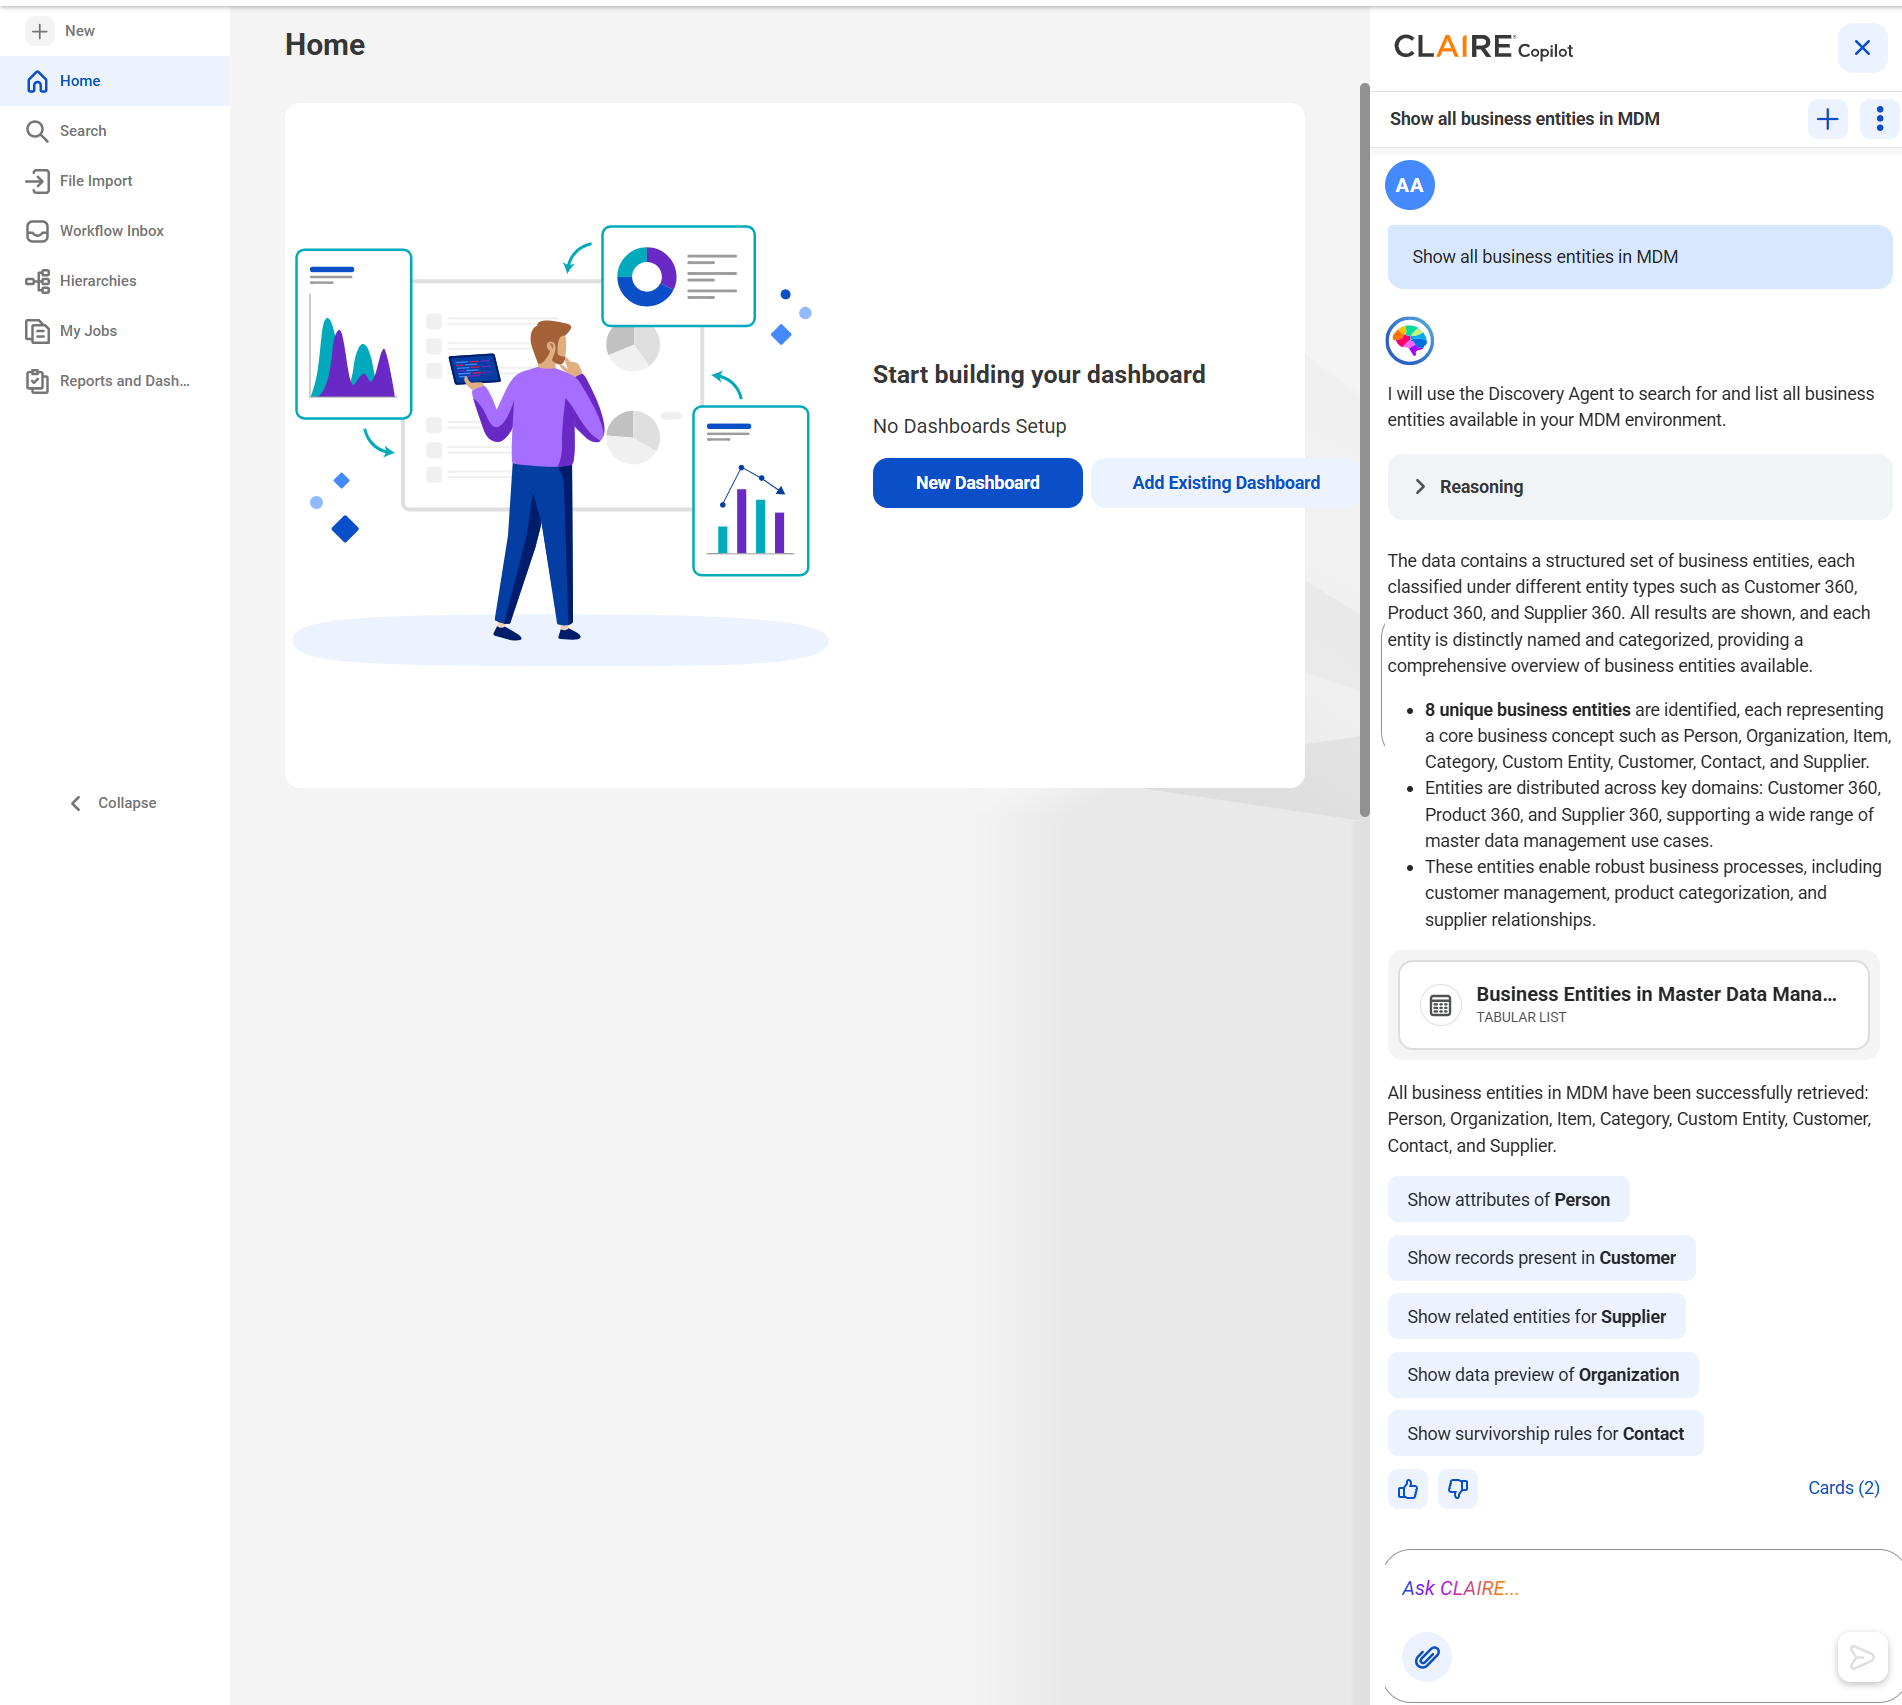Image resolution: width=1902 pixels, height=1705 pixels.
Task: Click the conversation title in Copilot header
Action: 1524,119
